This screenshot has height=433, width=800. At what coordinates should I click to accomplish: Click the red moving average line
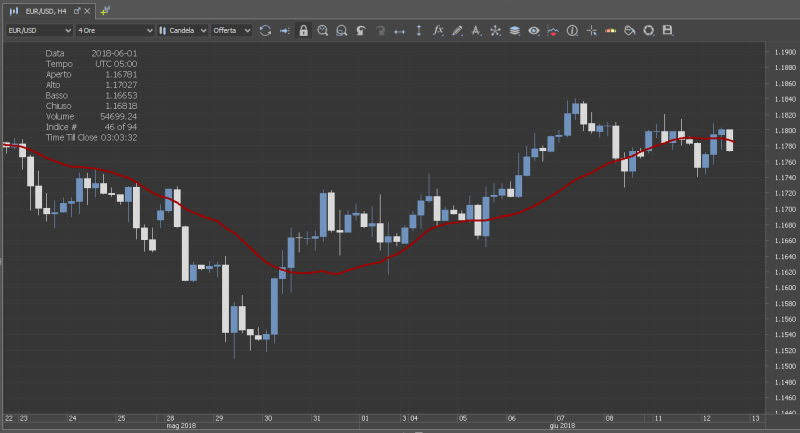tap(300, 271)
